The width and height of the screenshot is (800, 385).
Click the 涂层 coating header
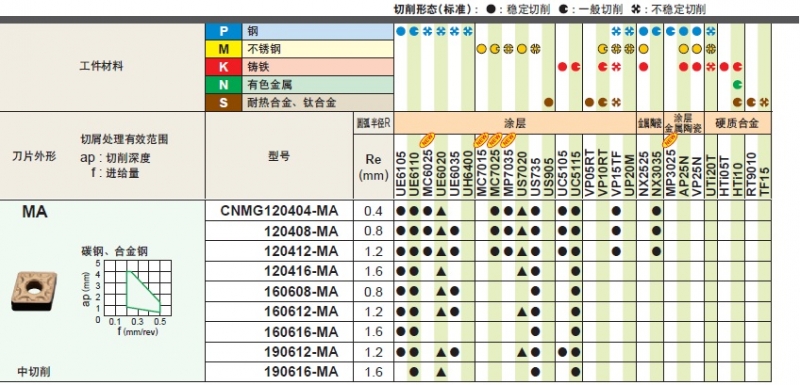515,123
